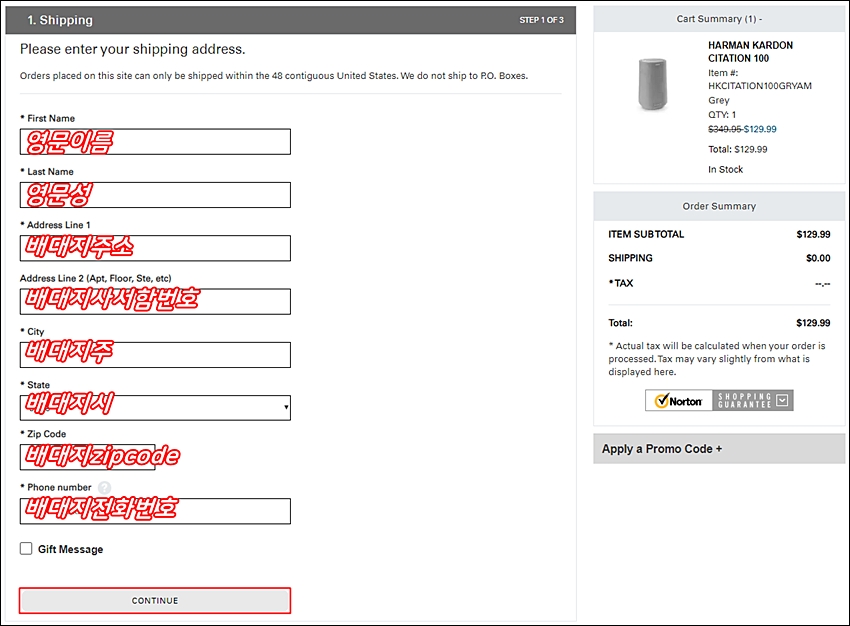The height and width of the screenshot is (626, 850).
Task: Click the Total: $129.99 line in Cart Summary
Action: click(738, 149)
